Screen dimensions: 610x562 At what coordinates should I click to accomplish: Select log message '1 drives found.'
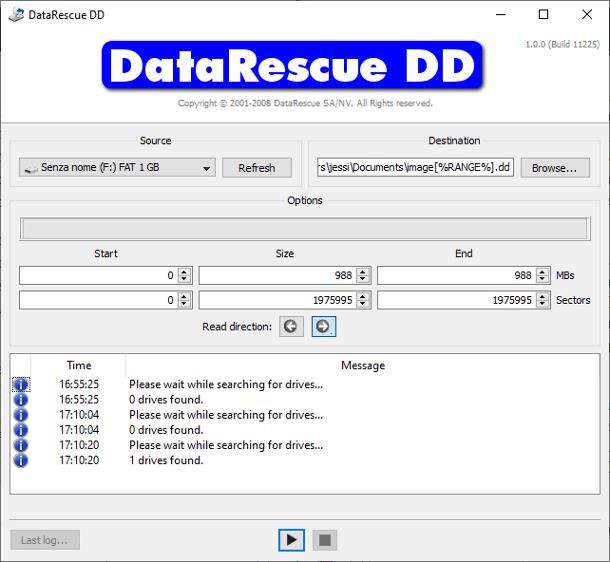[166, 460]
